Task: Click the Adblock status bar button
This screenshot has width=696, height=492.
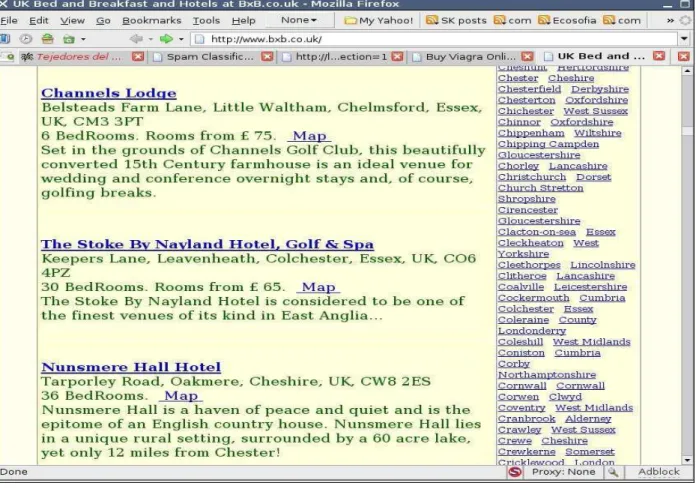Action: click(x=659, y=472)
